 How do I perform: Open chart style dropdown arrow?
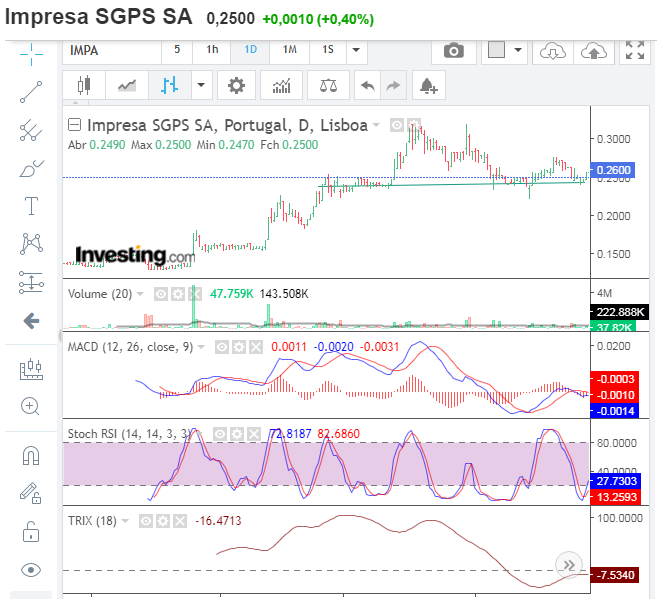click(x=201, y=86)
